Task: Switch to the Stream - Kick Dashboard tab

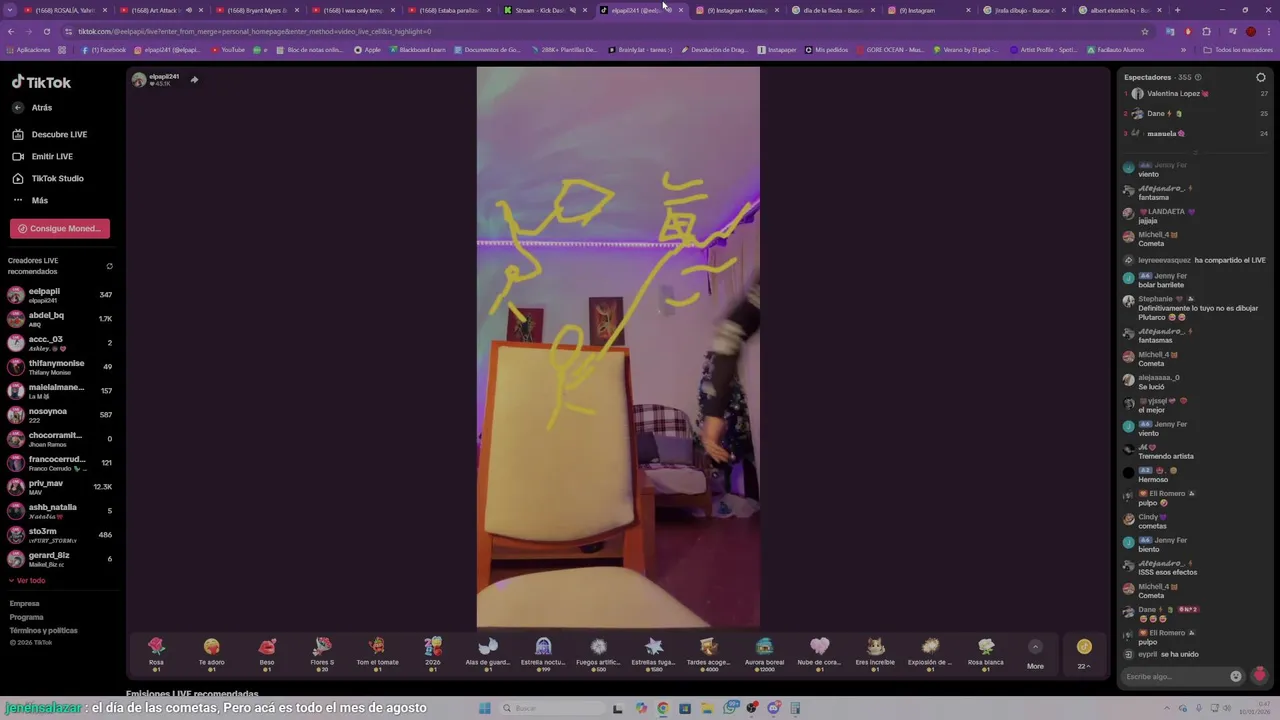Action: (540, 10)
